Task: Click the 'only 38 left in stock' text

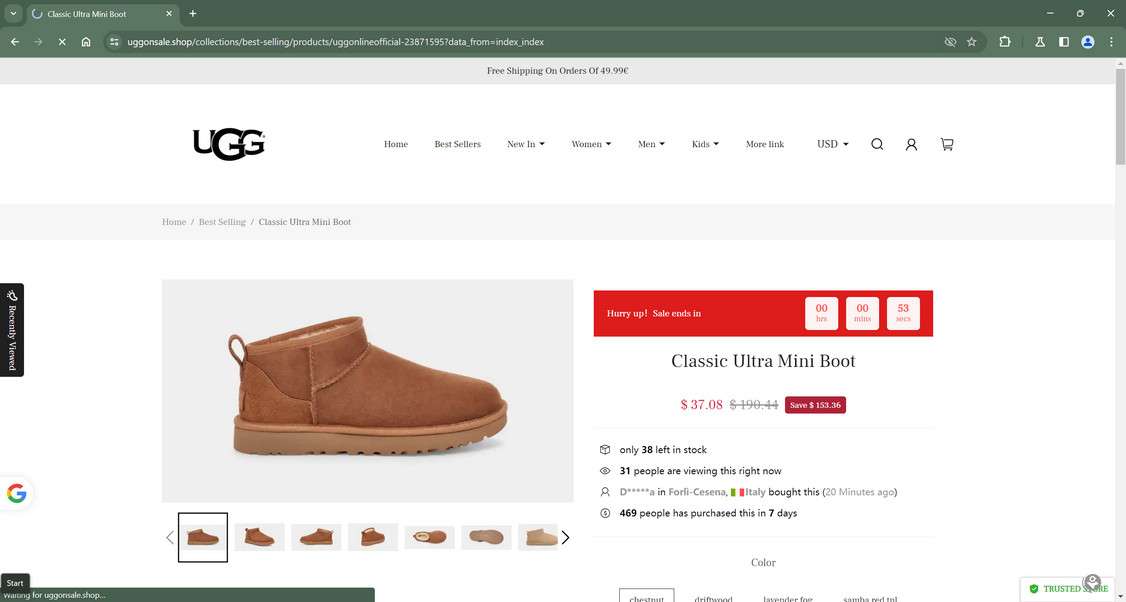Action: (x=663, y=450)
